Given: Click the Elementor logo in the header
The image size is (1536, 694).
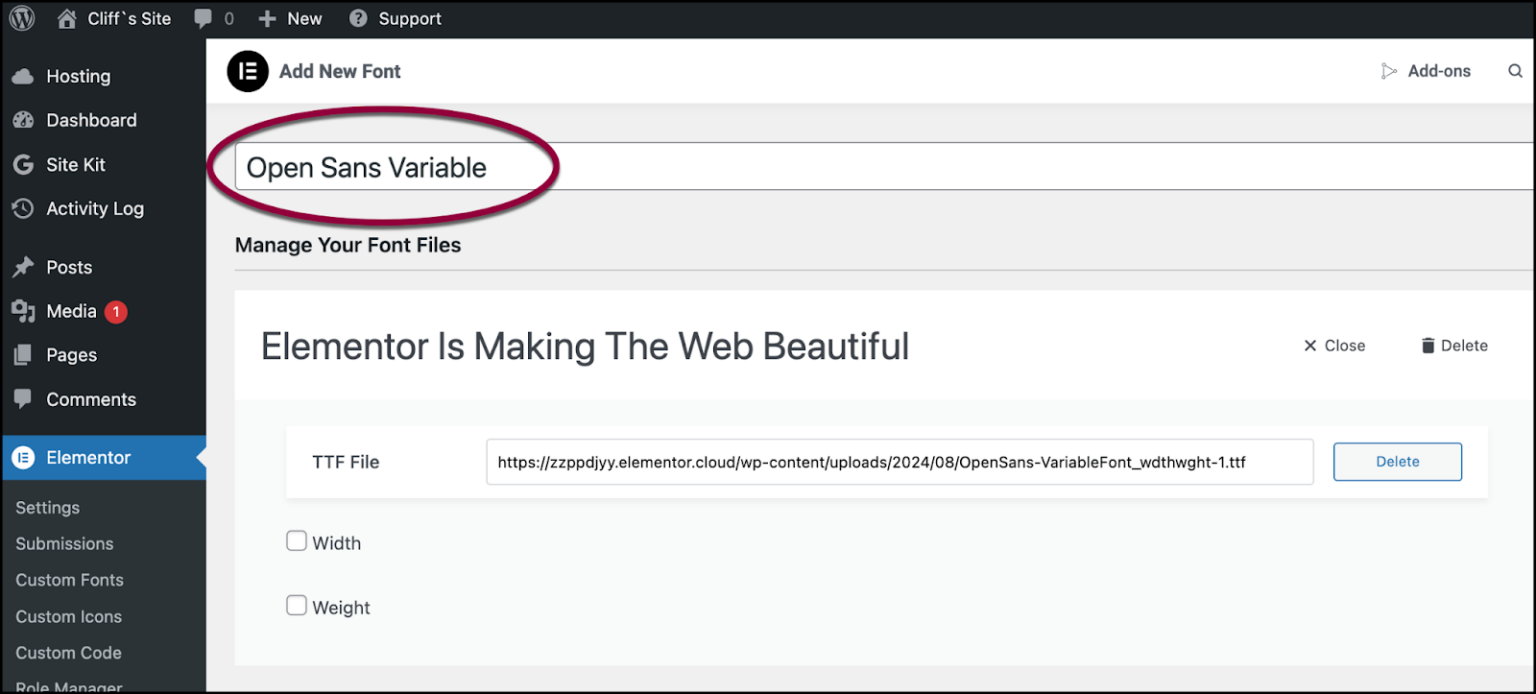Looking at the screenshot, I should click(247, 71).
